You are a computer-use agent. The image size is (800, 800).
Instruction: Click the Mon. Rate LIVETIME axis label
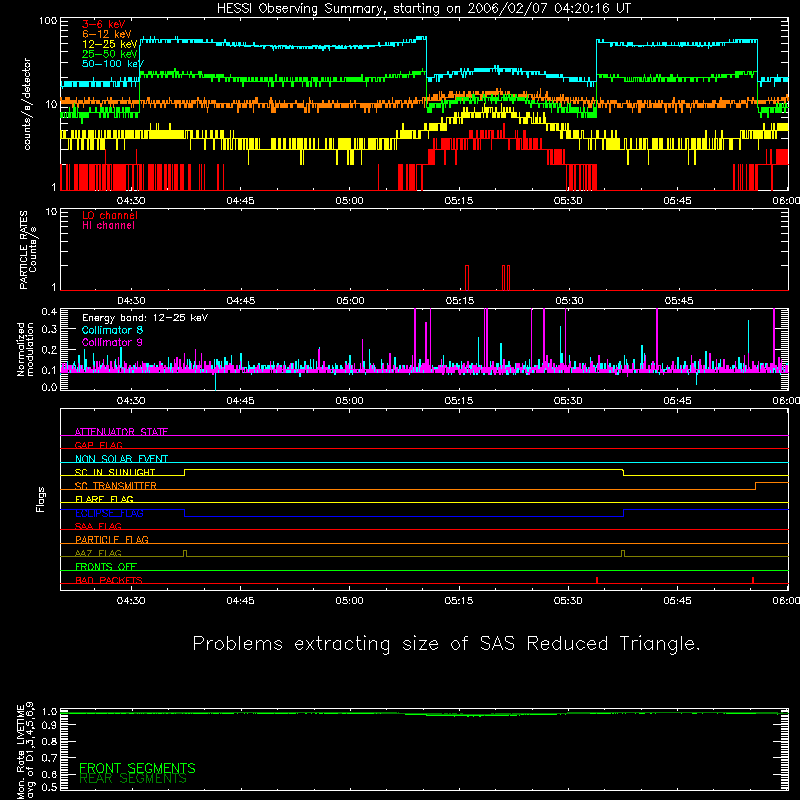pyautogui.click(x=26, y=751)
